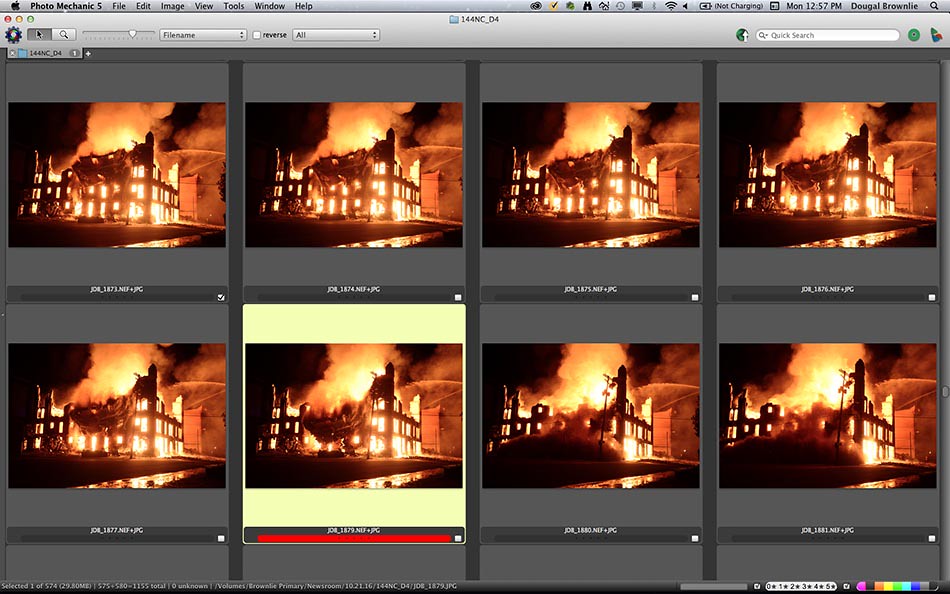Open the volume control in menu bar
Screen dimensions: 950x594
[685, 6]
